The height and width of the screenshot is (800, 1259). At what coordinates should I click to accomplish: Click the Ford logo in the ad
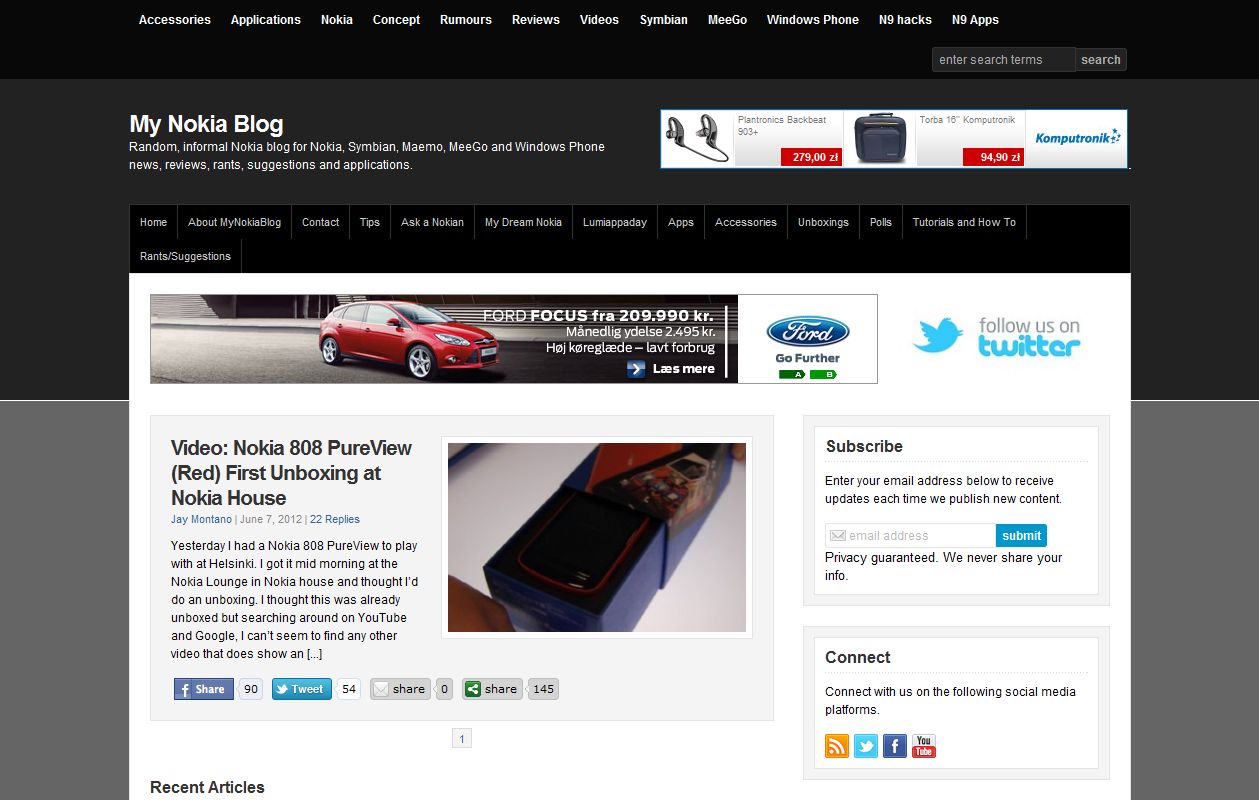point(808,332)
